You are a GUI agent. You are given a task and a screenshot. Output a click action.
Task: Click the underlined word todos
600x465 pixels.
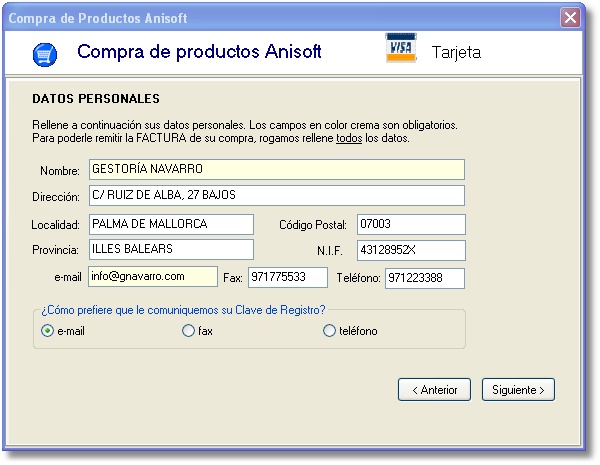coord(349,138)
